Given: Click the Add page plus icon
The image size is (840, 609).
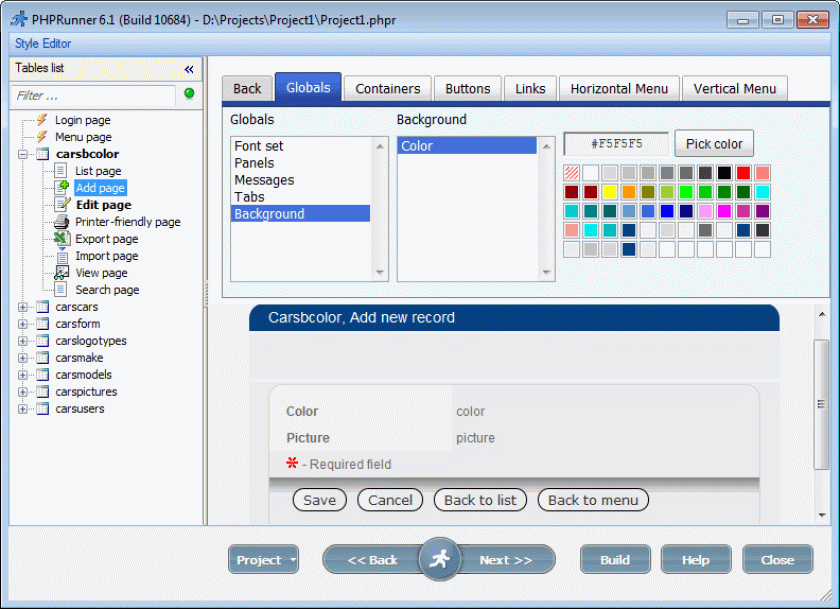Looking at the screenshot, I should point(62,187).
